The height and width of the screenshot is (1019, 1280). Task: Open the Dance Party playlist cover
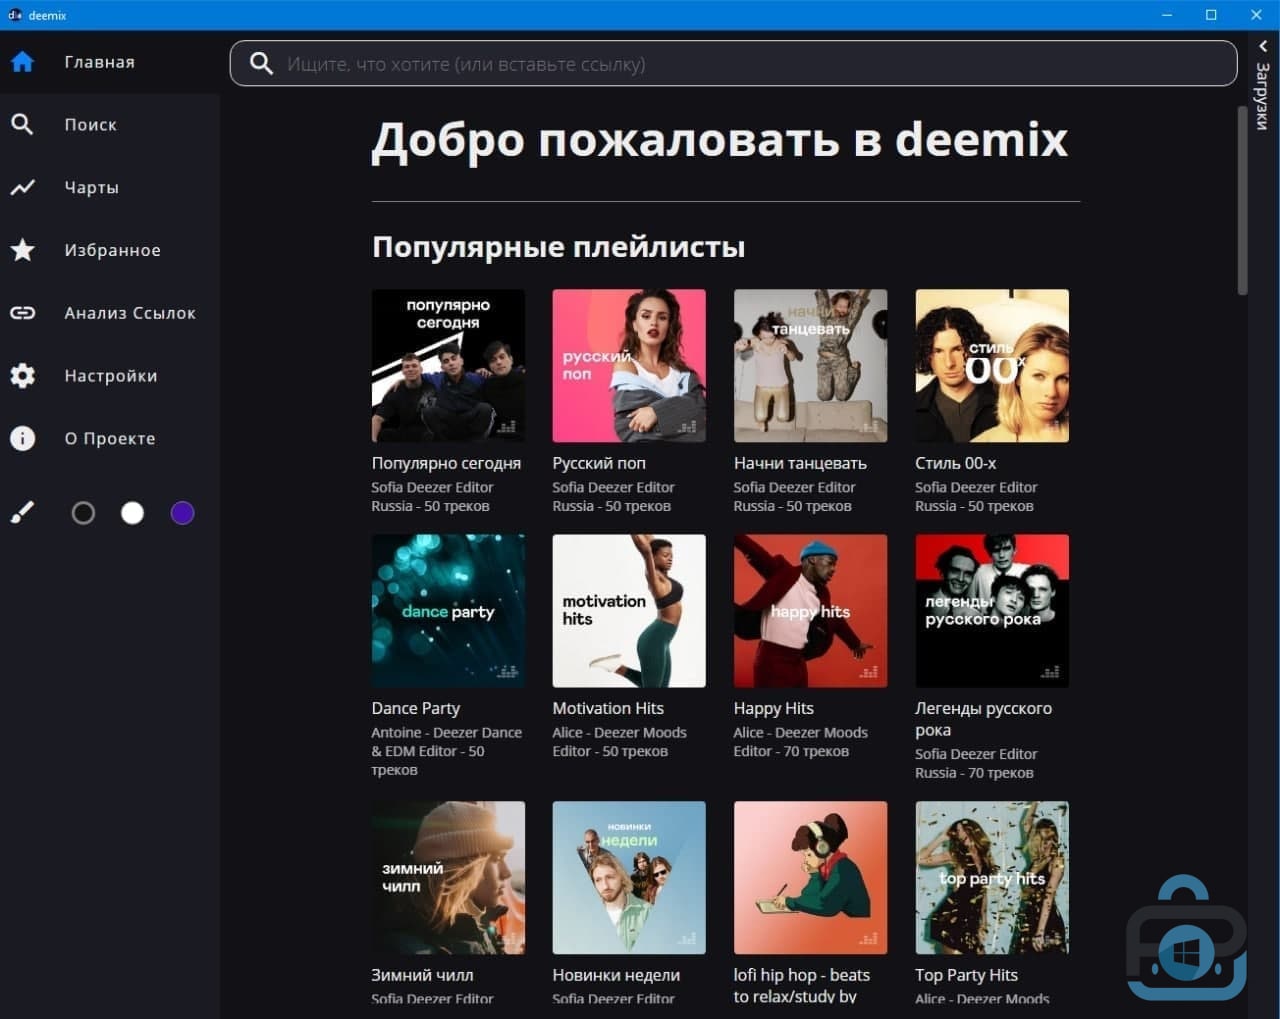coord(448,611)
